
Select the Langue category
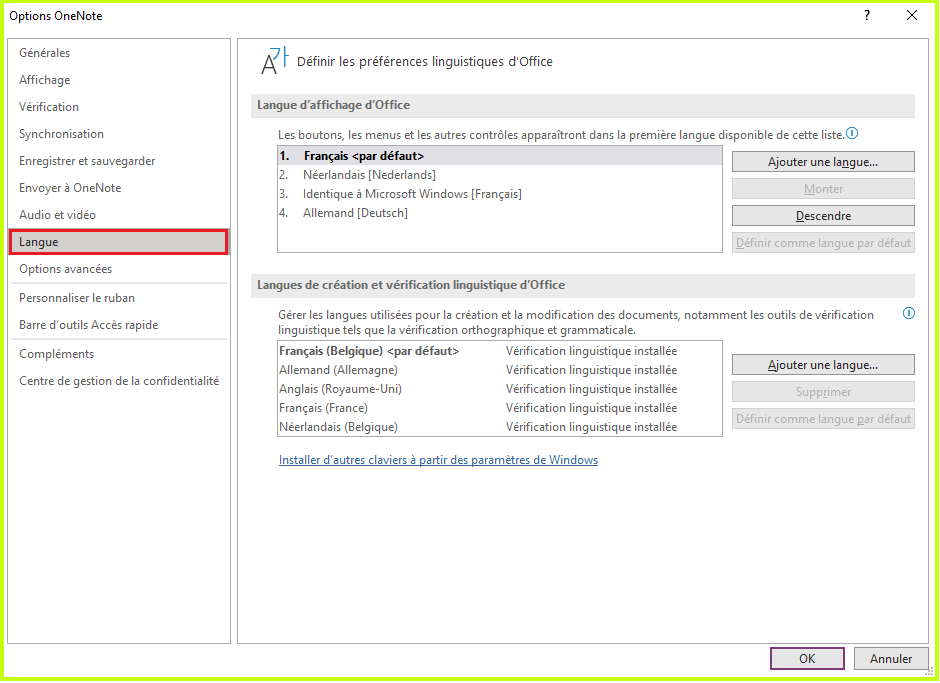[x=118, y=242]
